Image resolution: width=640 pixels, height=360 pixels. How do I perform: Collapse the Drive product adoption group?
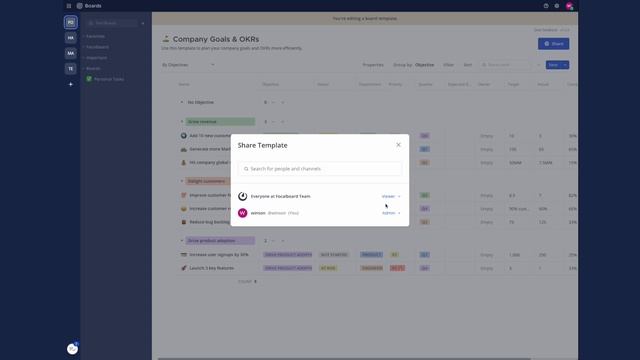point(182,241)
